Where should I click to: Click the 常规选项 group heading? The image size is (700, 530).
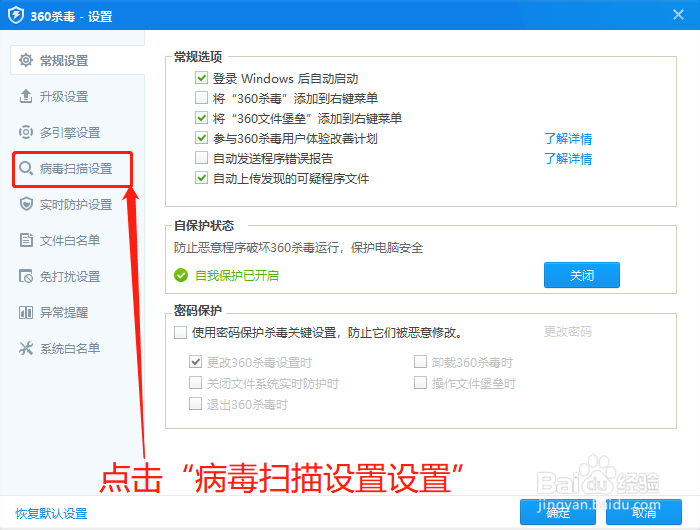(x=198, y=57)
